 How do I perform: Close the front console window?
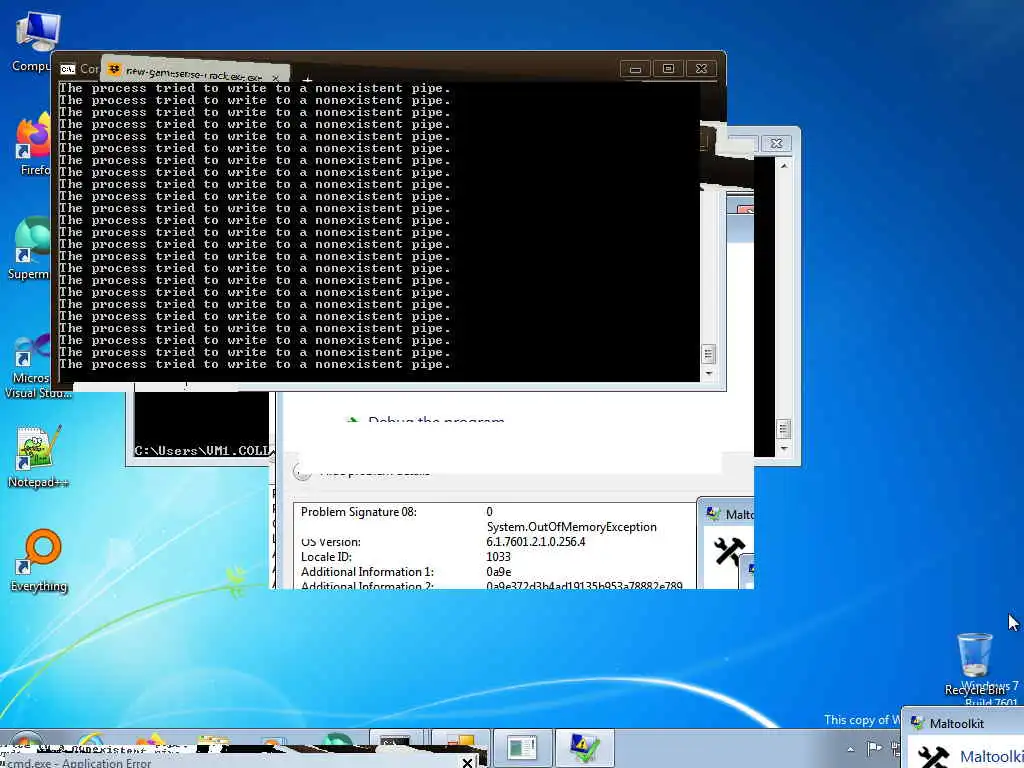click(x=701, y=69)
